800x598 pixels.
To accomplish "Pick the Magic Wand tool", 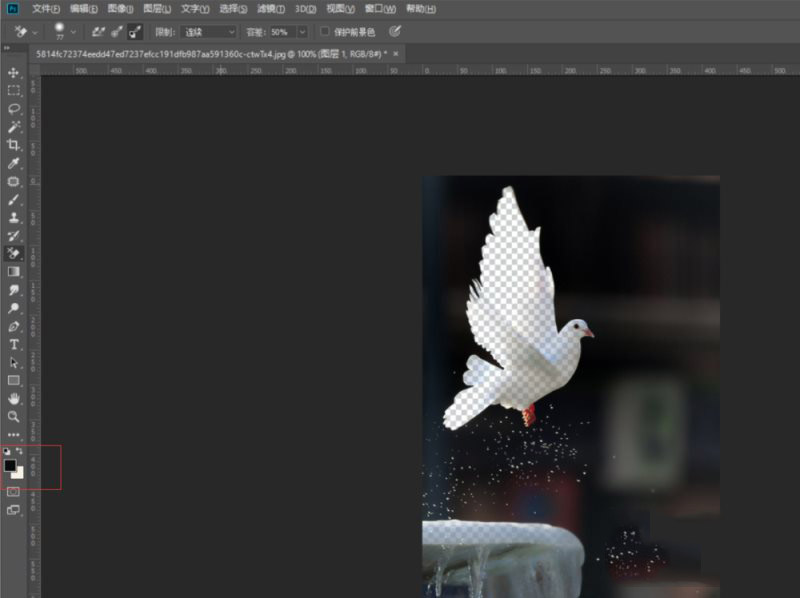I will coord(14,127).
